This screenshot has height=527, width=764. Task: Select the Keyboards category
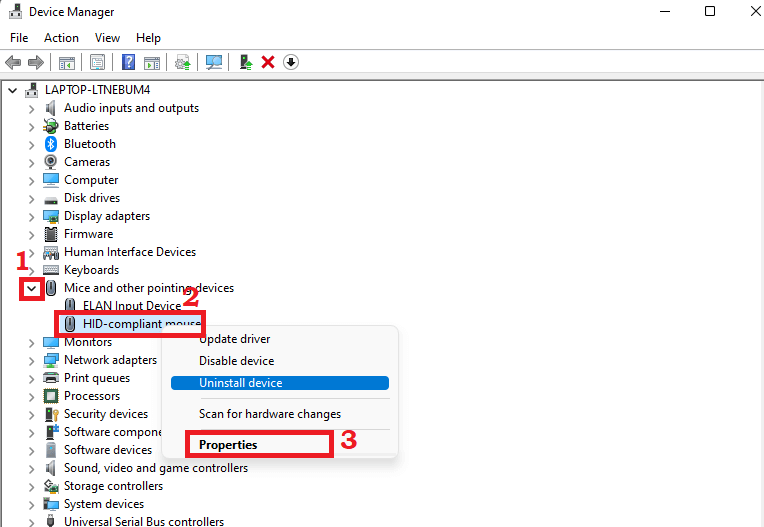(91, 270)
